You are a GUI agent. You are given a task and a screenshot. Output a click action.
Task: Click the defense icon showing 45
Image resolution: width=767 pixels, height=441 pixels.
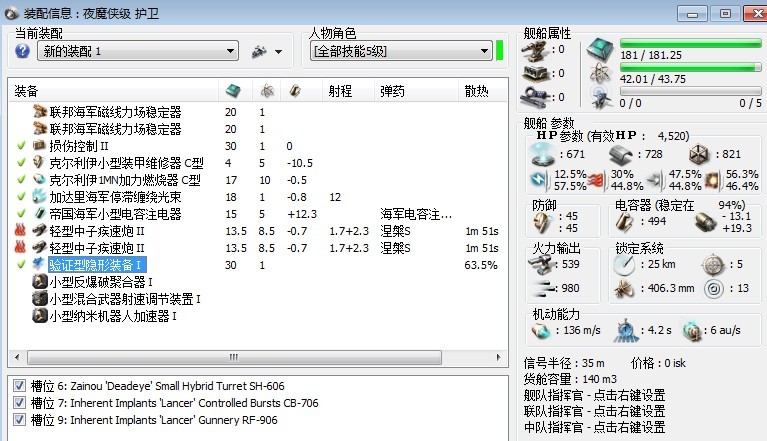[541, 222]
